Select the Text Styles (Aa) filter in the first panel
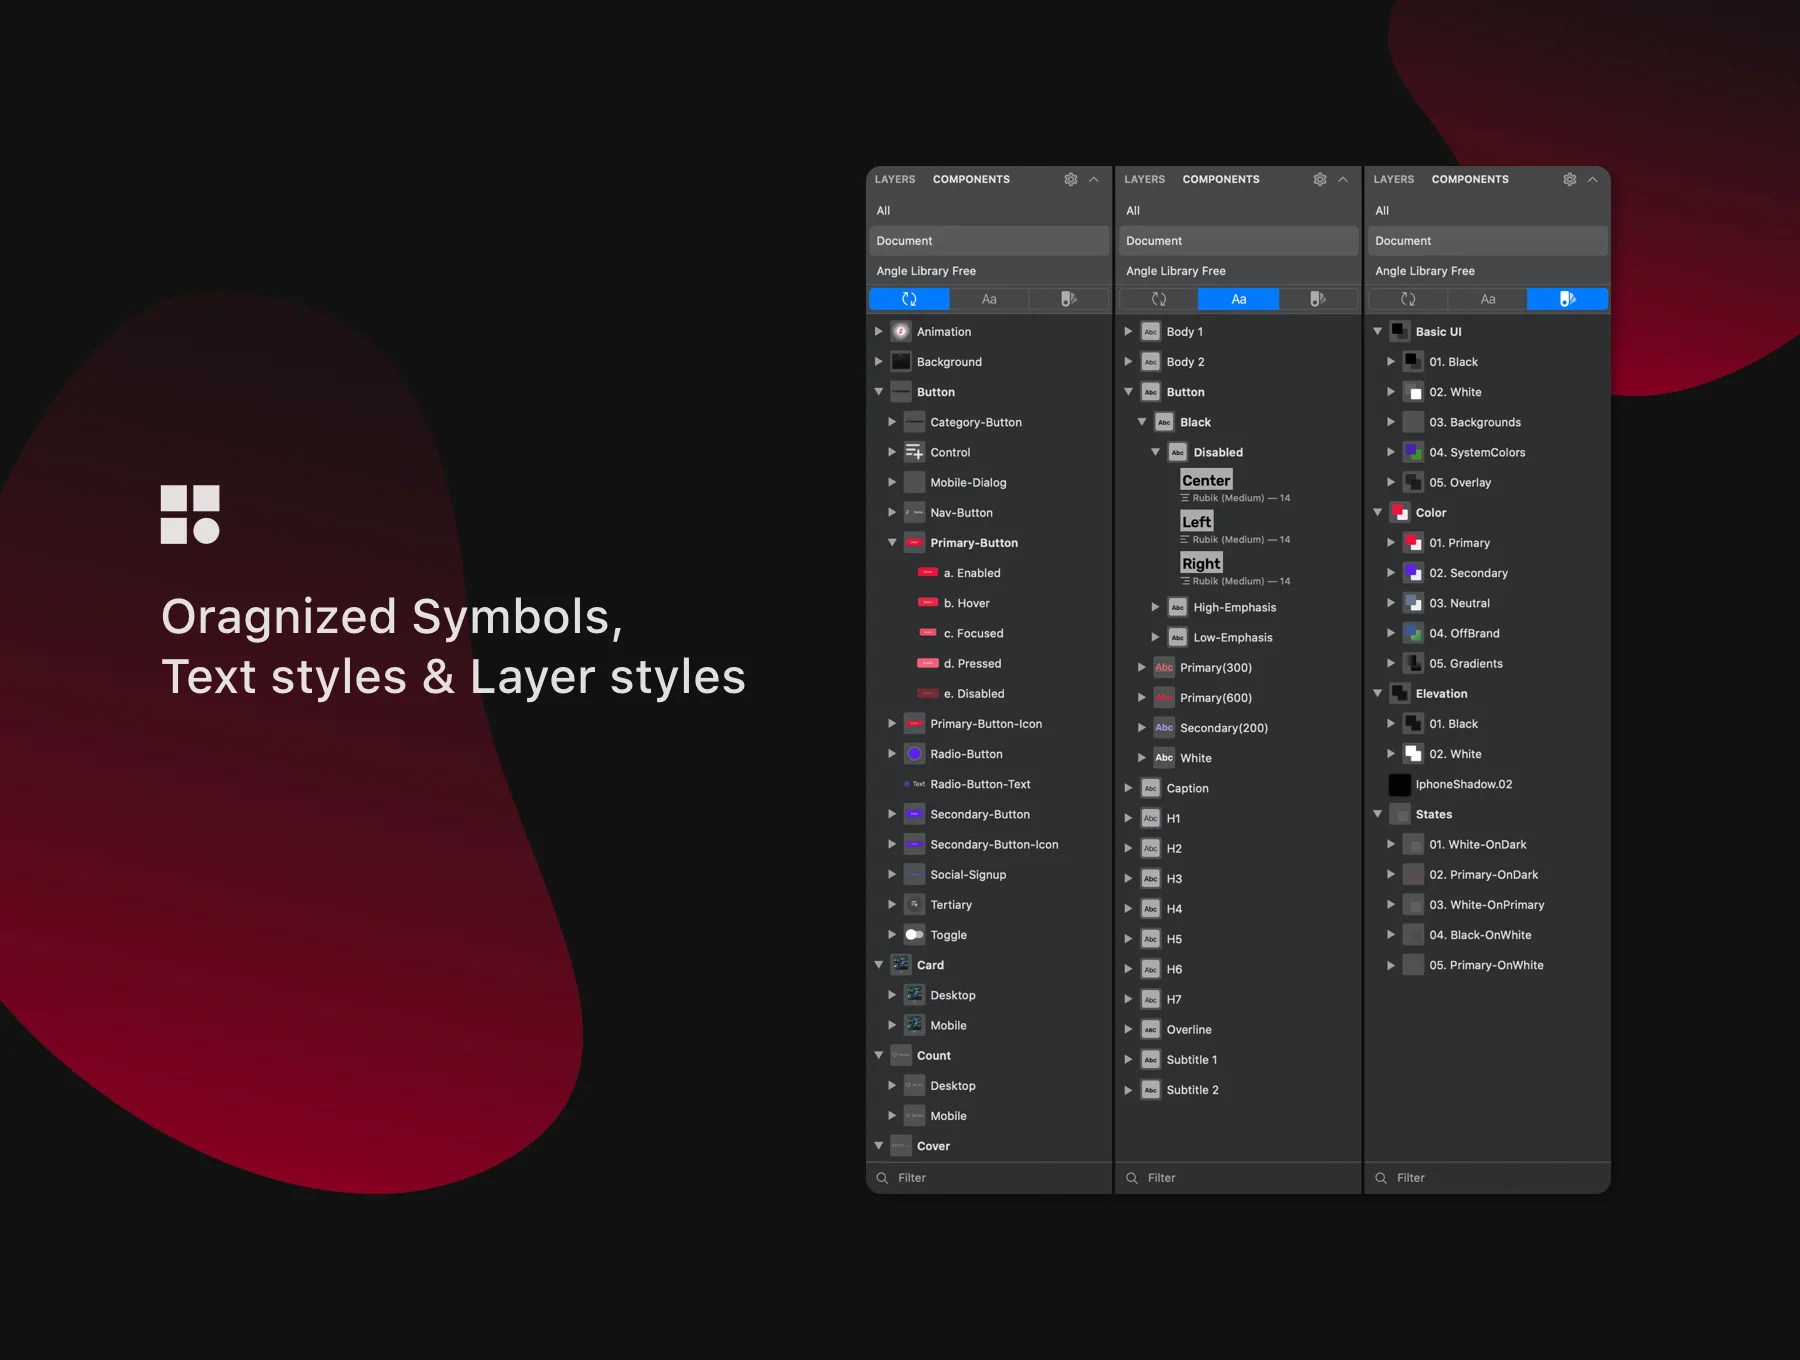1800x1360 pixels. pyautogui.click(x=989, y=299)
